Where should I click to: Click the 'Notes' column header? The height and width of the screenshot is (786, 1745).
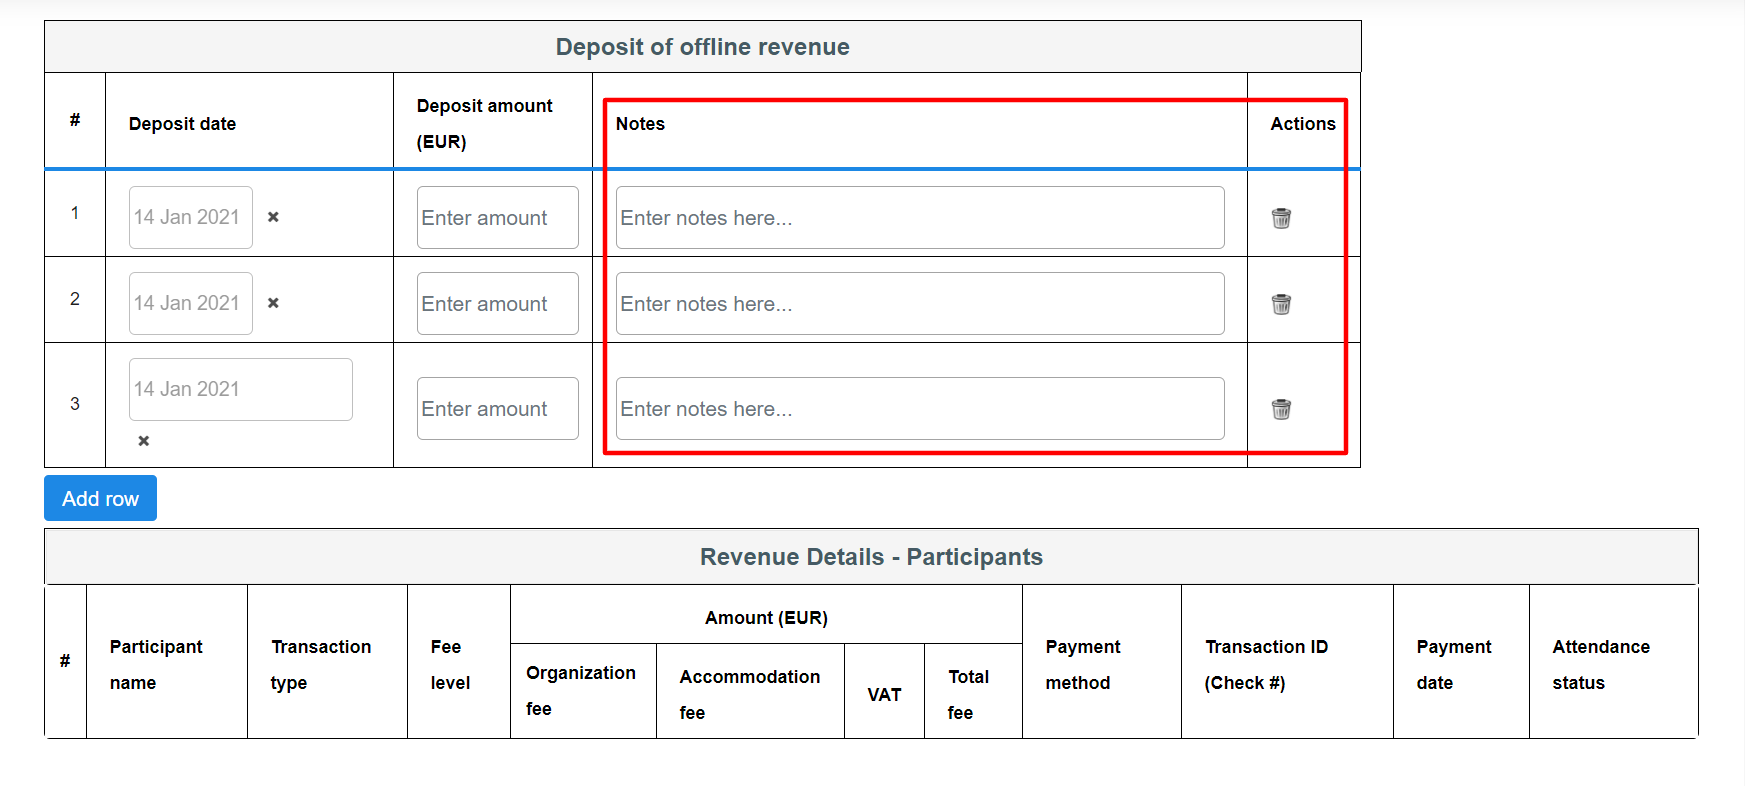(x=640, y=124)
